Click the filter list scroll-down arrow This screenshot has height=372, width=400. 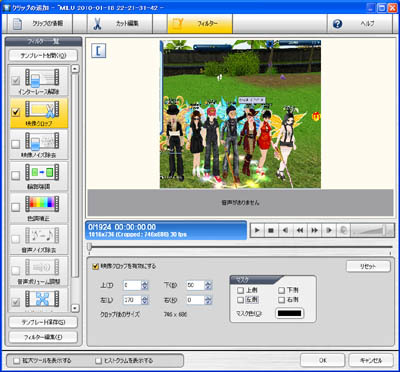[x=75, y=308]
